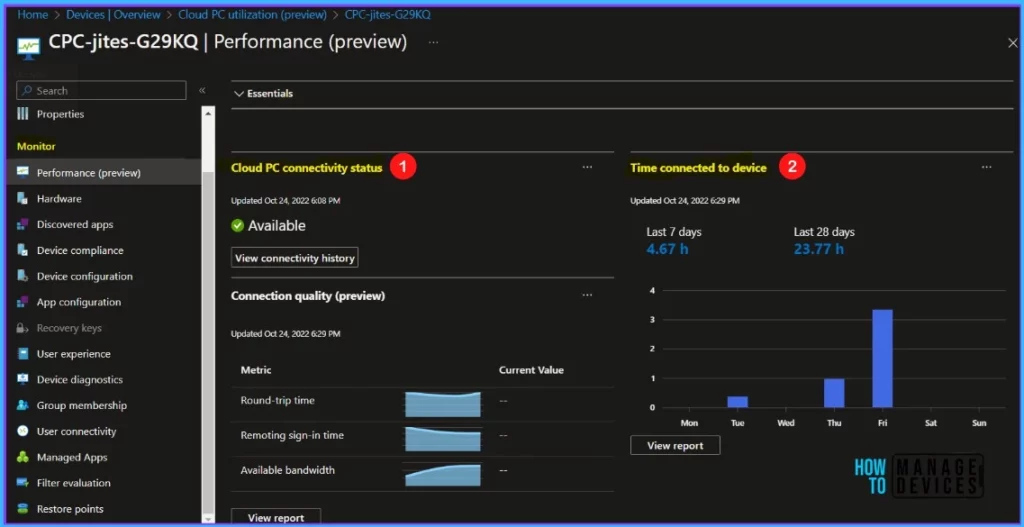The image size is (1024, 527).
Task: Click the Recovery keys lock icon
Action: [x=23, y=328]
